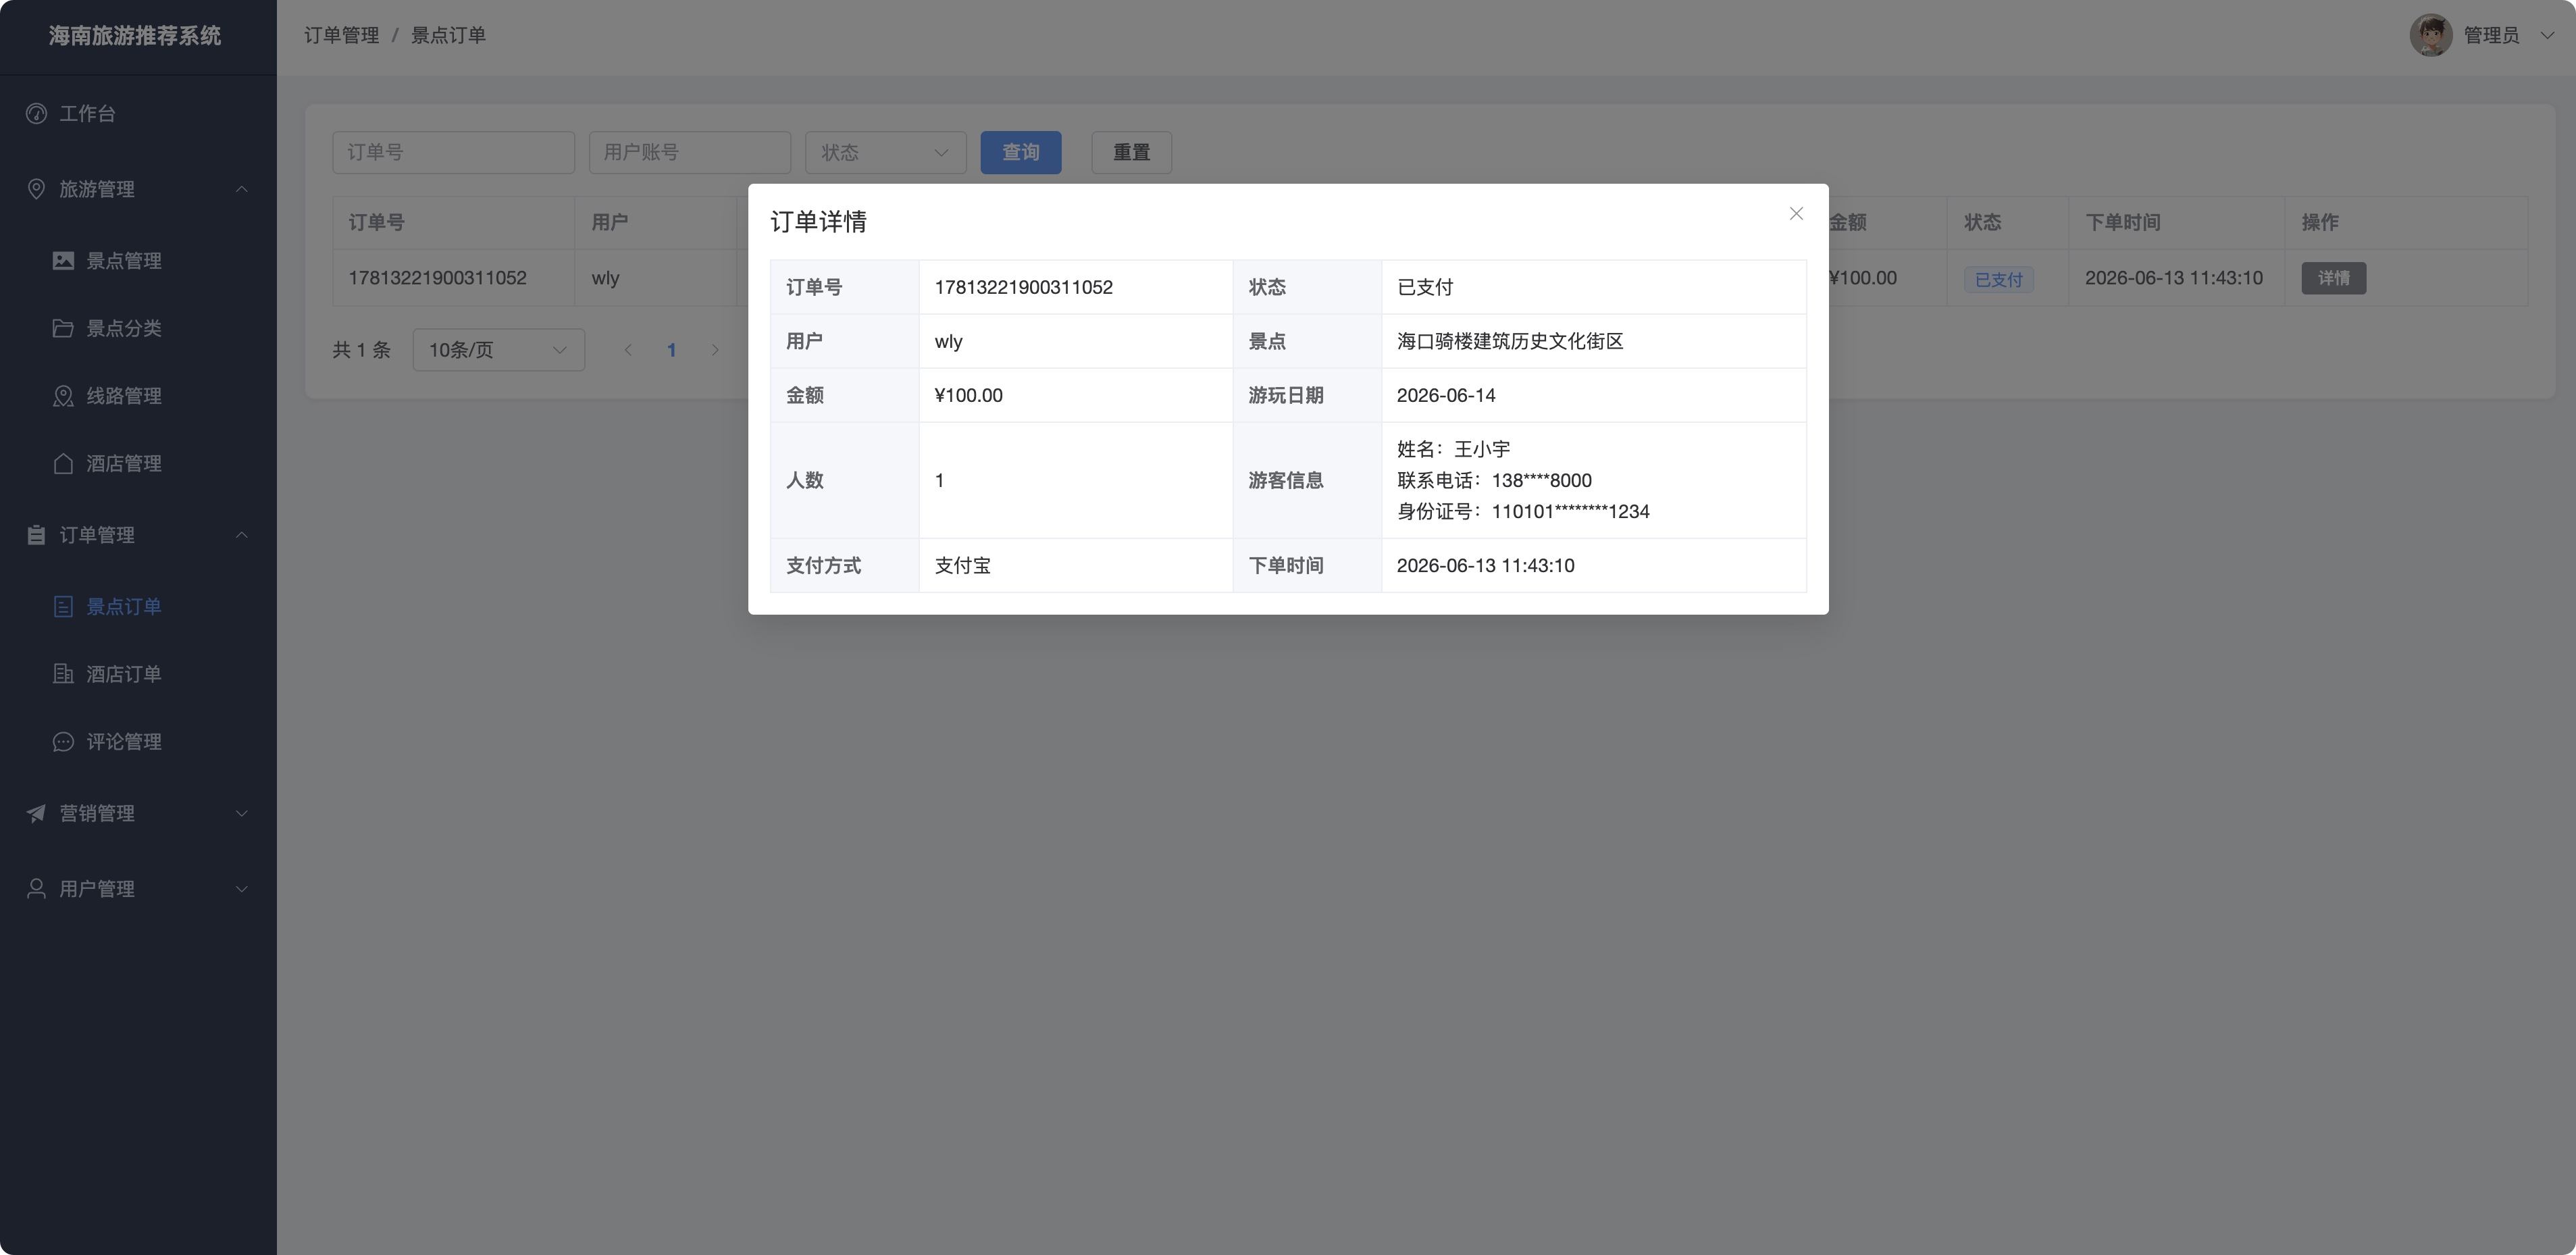Click the 姓名：王小宇 visitor line

point(1453,450)
